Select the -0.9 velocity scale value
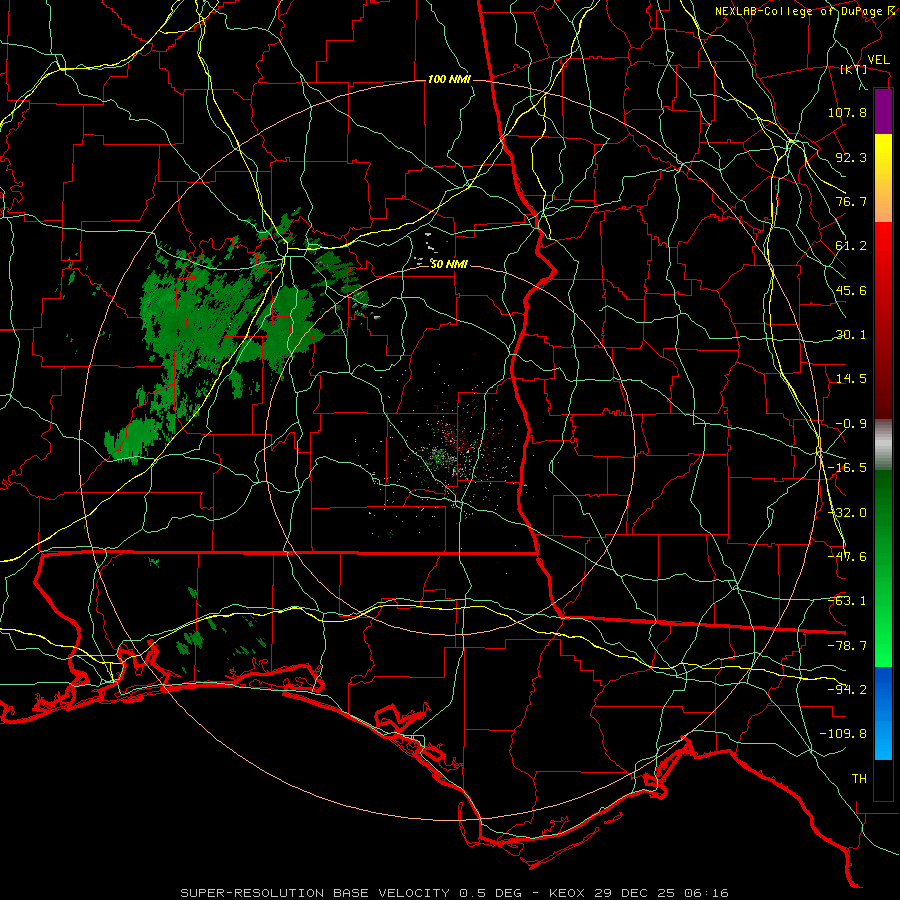The width and height of the screenshot is (900, 900). [x=851, y=424]
